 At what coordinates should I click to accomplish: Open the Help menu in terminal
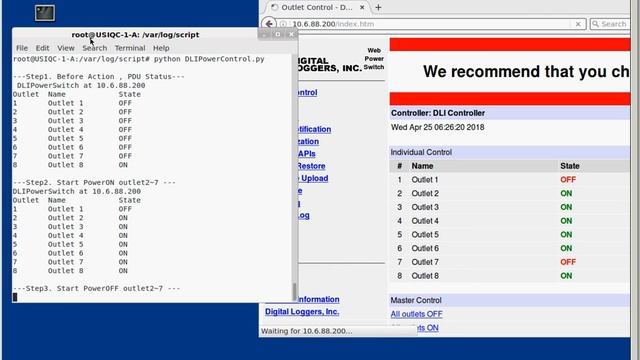(x=161, y=48)
